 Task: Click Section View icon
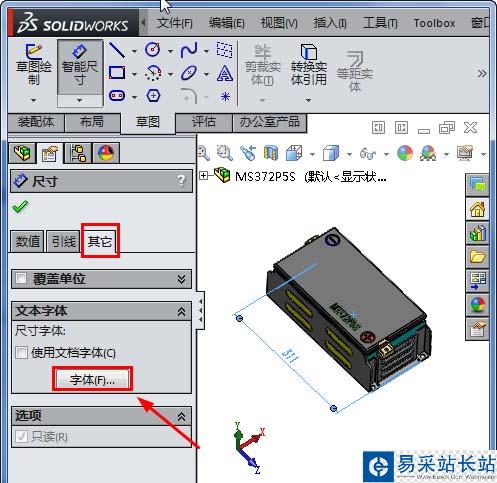pyautogui.click(x=271, y=153)
